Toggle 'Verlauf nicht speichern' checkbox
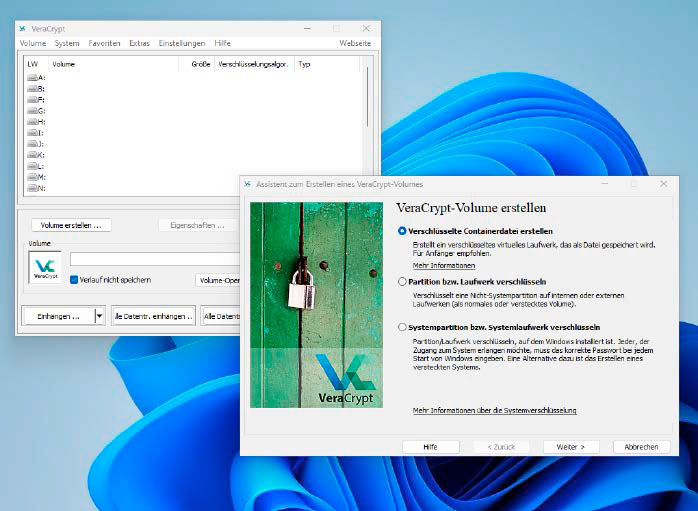698x511 pixels. tap(74, 280)
